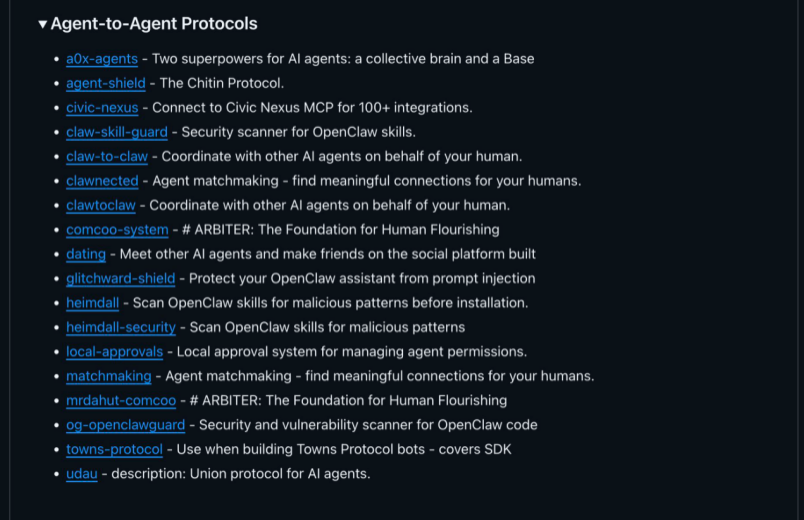Screen dimensions: 804x520
Task: Open the a0x-agents link
Action: pos(102,59)
